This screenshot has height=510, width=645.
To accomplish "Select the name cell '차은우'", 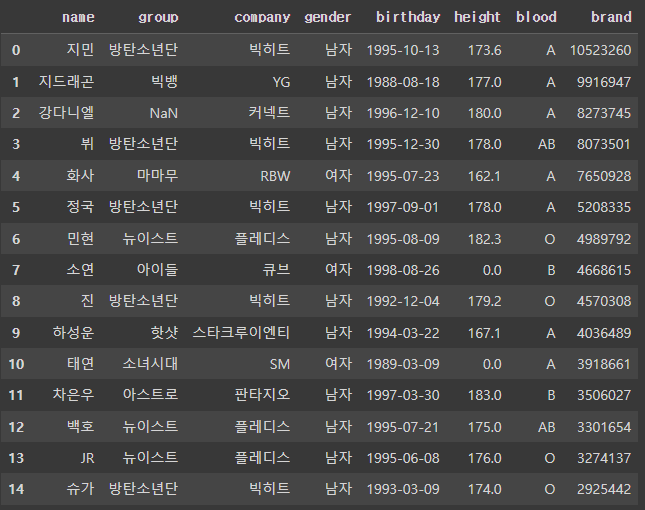I will click(73, 395).
